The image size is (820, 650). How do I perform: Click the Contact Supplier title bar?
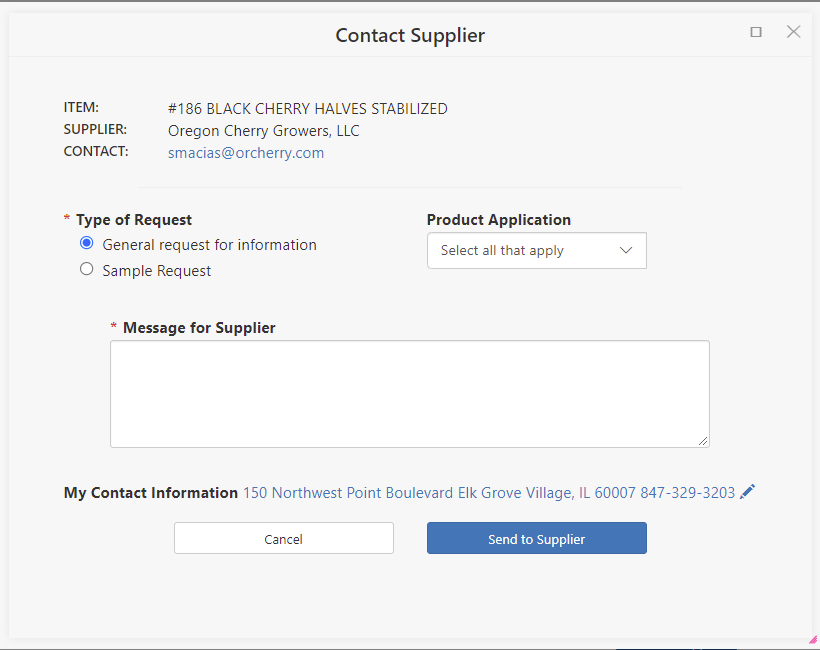click(410, 35)
